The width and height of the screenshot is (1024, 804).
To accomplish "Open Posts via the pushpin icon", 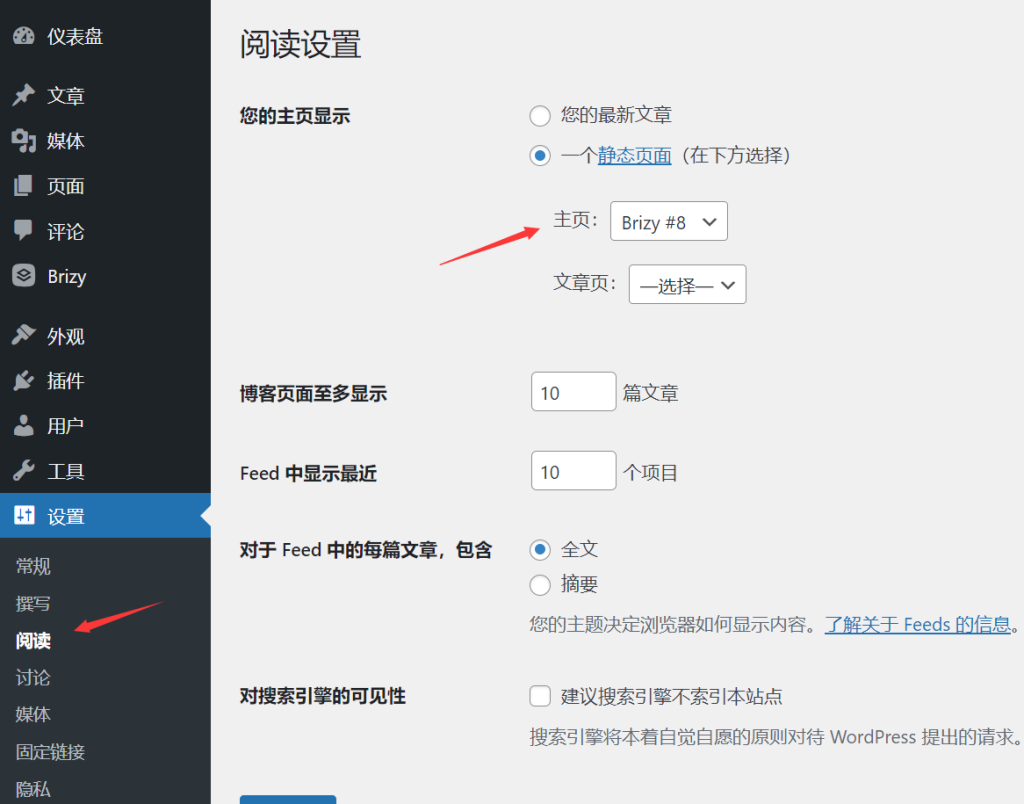I will (24, 96).
